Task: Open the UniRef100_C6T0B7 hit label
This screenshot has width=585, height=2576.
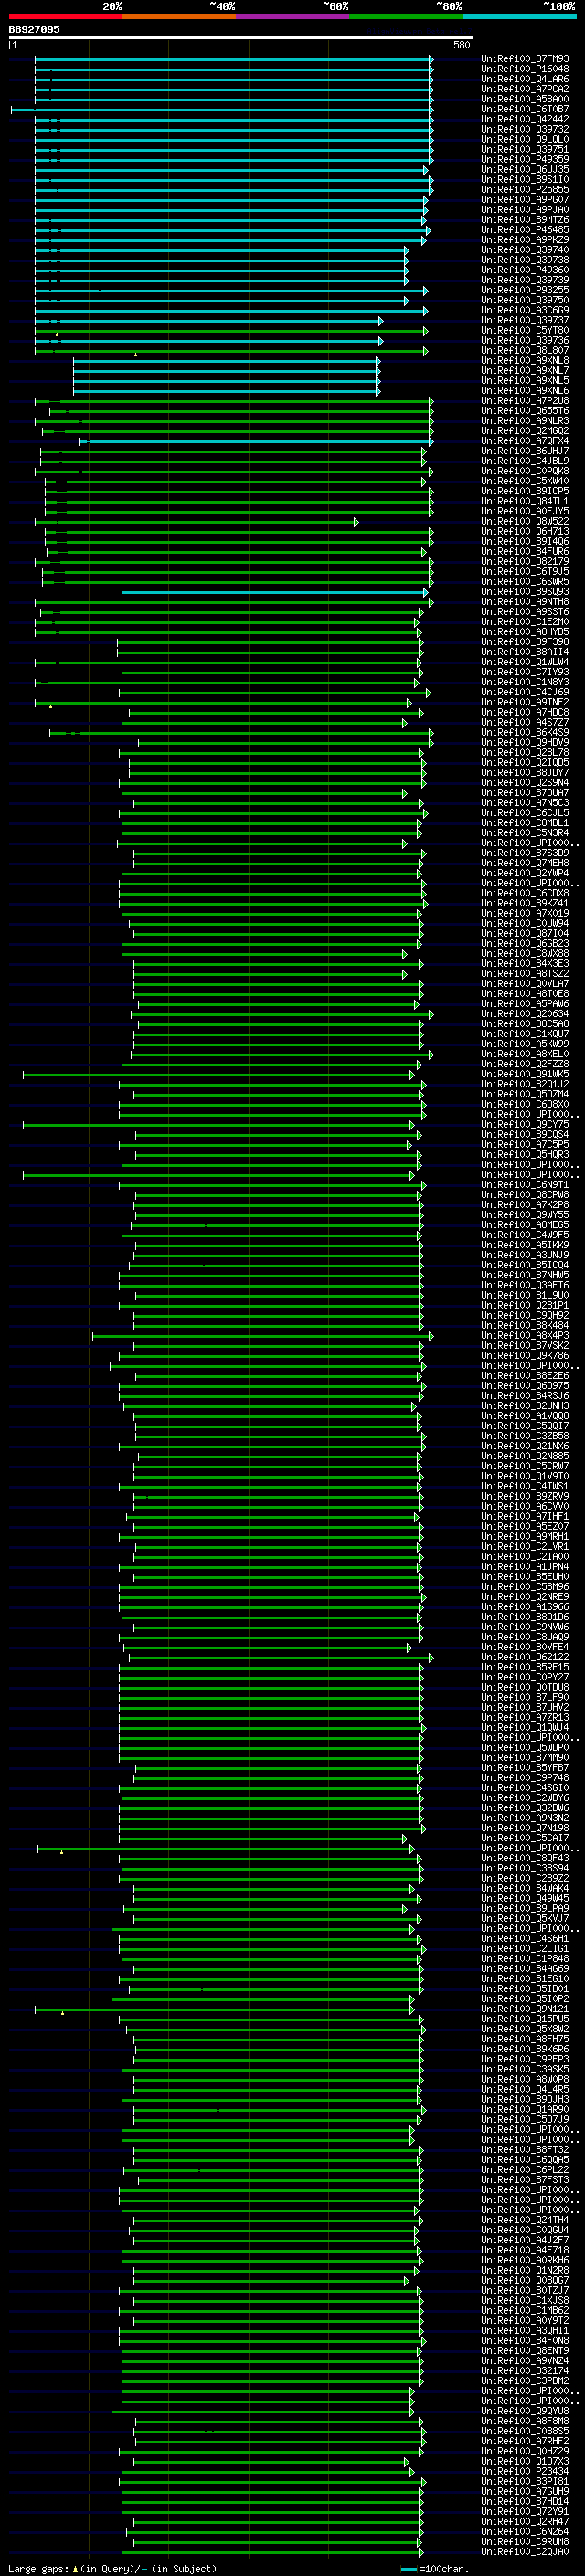Action: click(x=525, y=109)
